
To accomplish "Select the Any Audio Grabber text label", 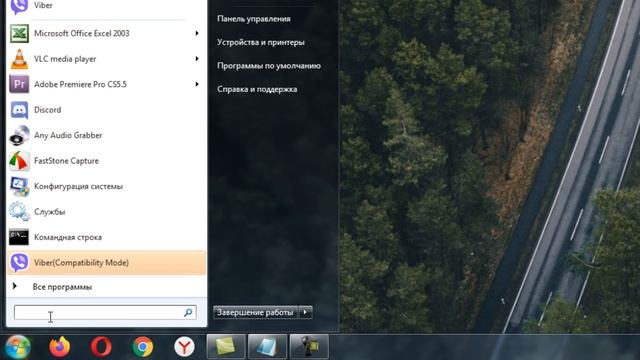I will pyautogui.click(x=68, y=135).
